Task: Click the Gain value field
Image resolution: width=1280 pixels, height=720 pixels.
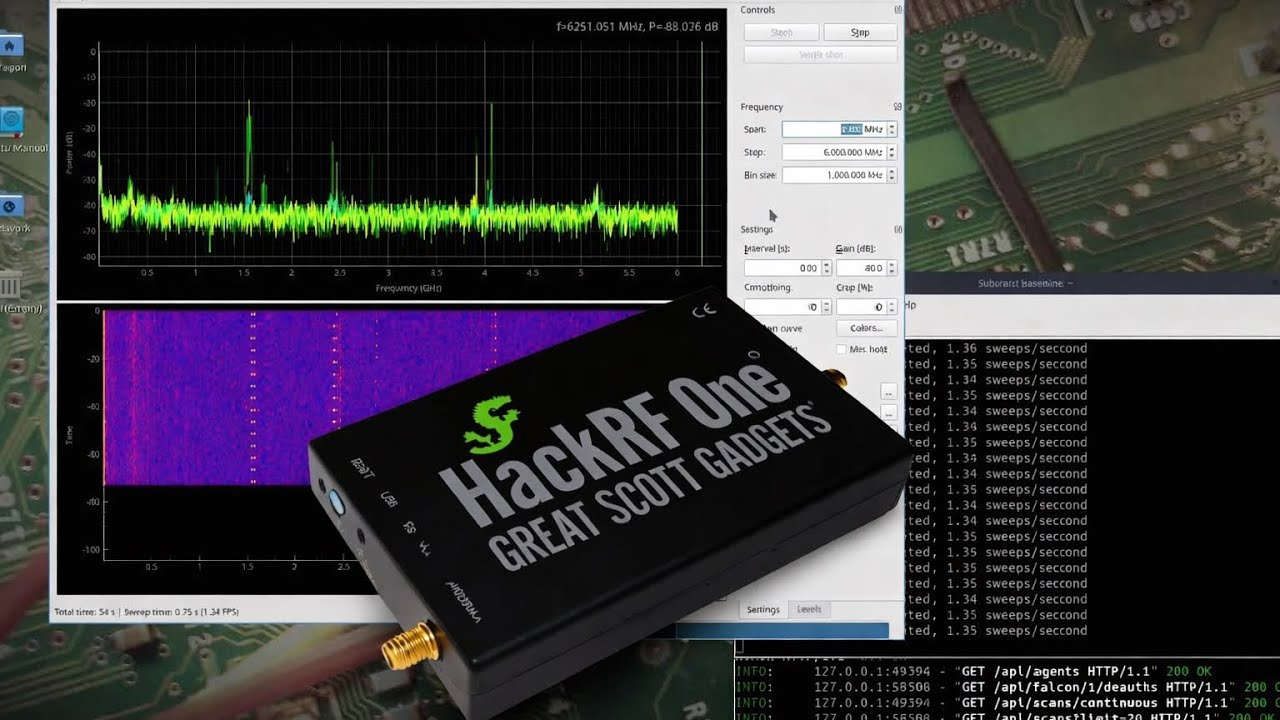Action: coord(861,268)
